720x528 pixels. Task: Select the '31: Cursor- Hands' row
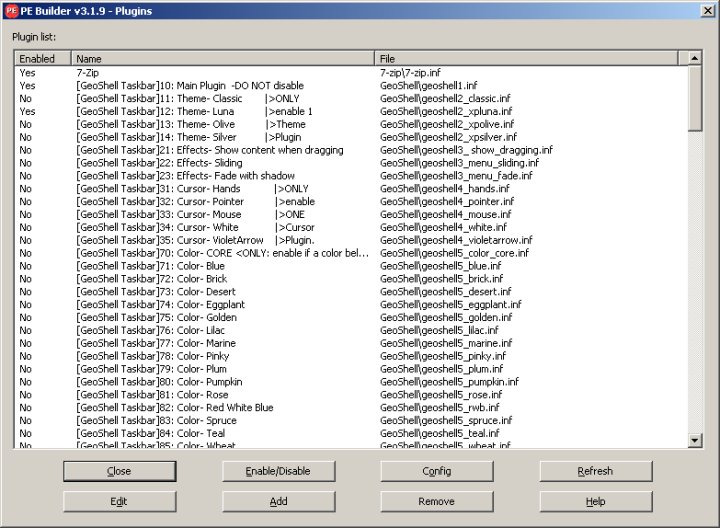(x=351, y=188)
